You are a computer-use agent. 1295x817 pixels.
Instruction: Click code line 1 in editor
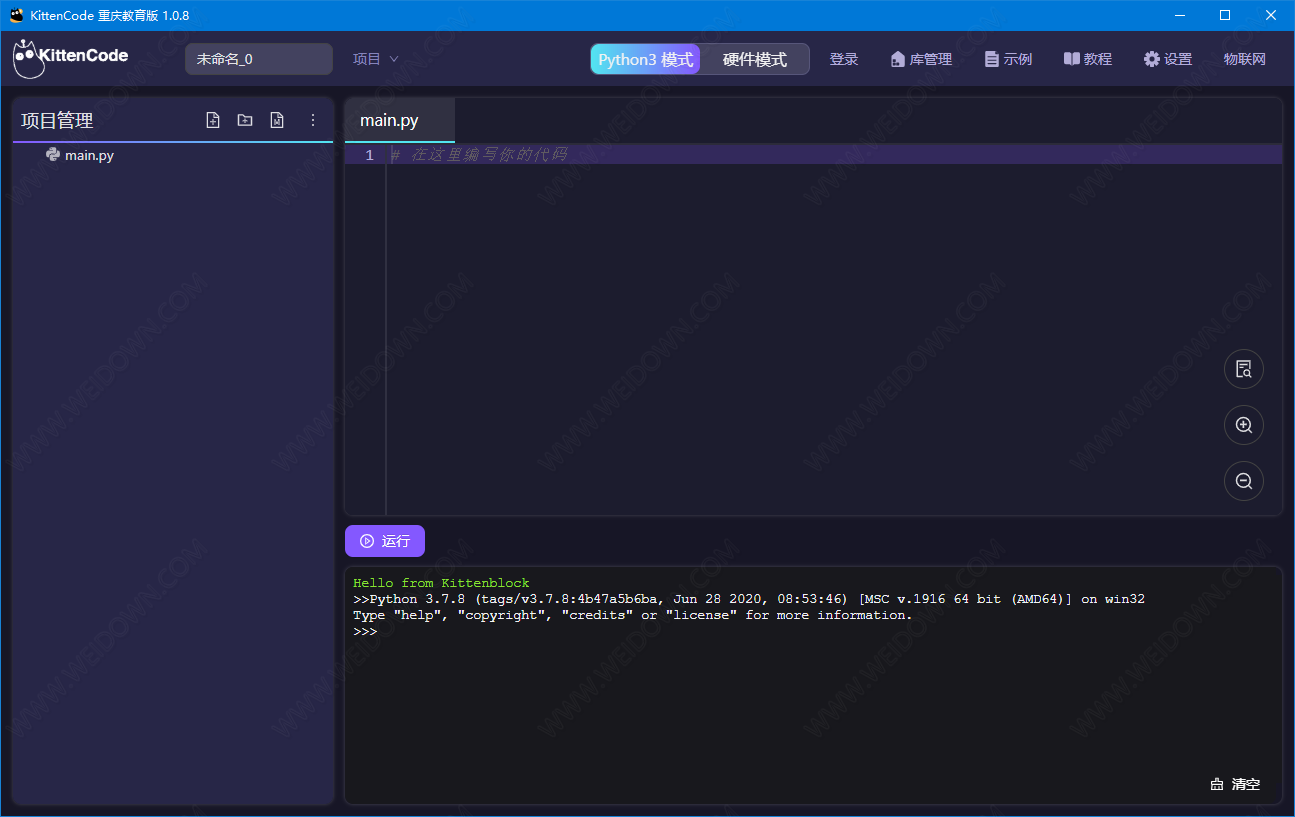(834, 155)
